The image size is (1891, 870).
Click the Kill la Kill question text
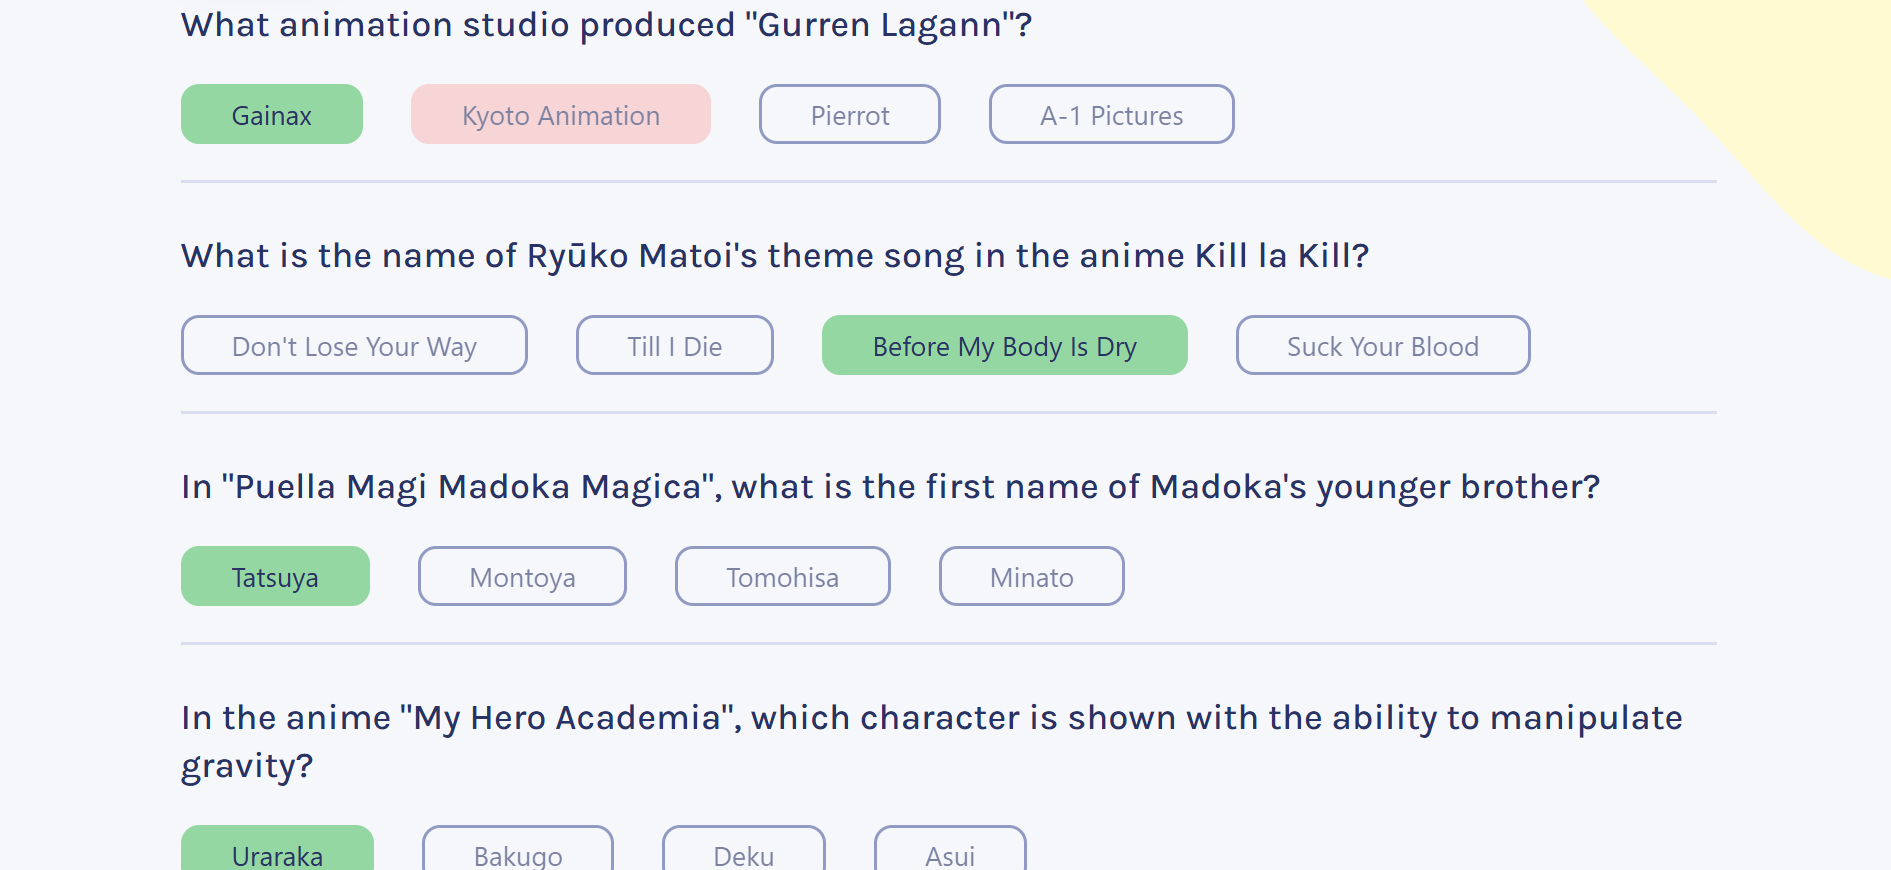pyautogui.click(x=774, y=256)
